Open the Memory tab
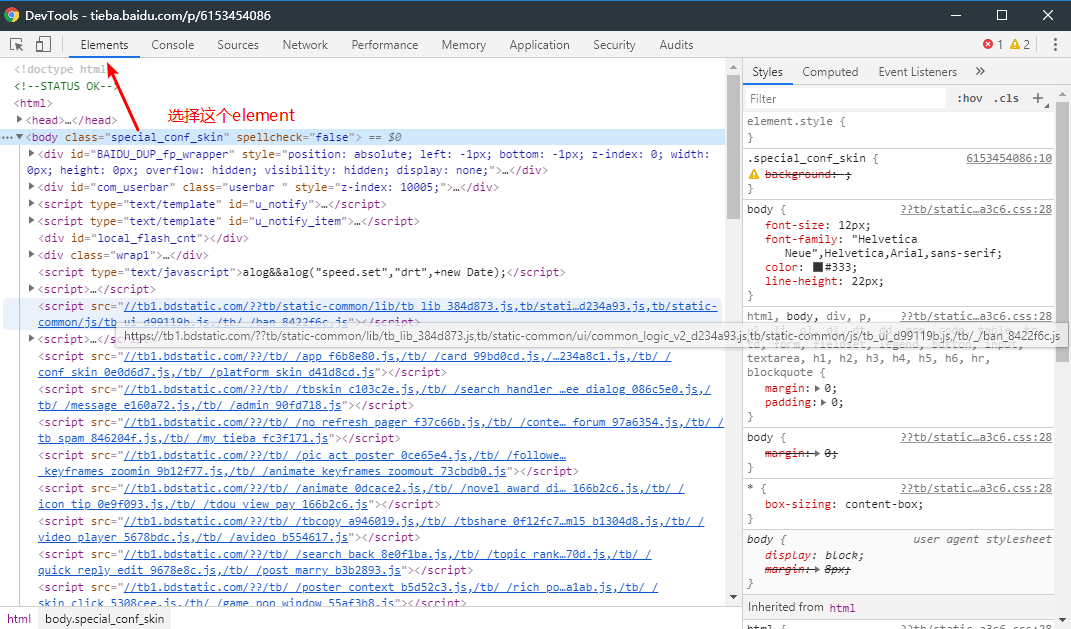The width and height of the screenshot is (1071, 629). coord(464,44)
